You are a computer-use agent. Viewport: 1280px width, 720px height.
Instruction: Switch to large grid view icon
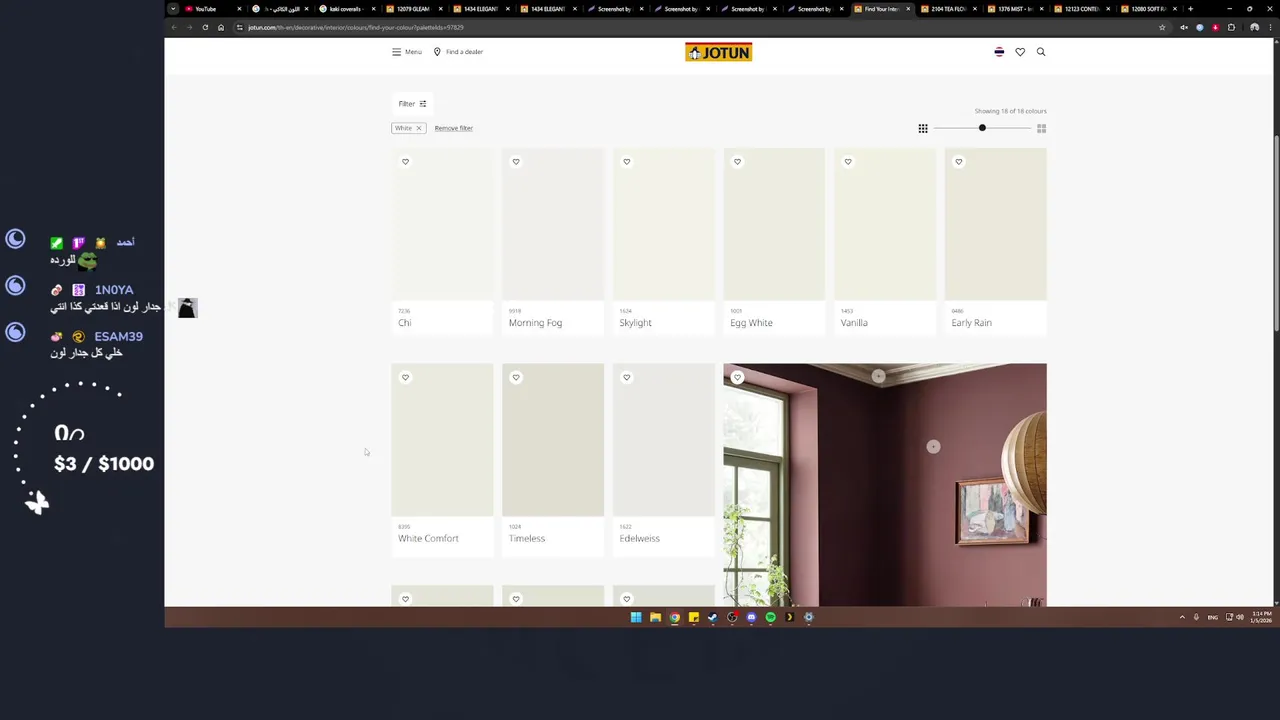pyautogui.click(x=1041, y=128)
